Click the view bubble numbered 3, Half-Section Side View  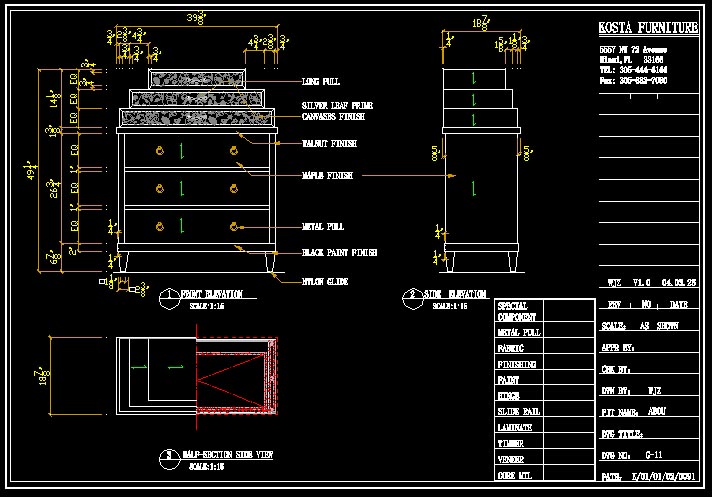point(169,459)
